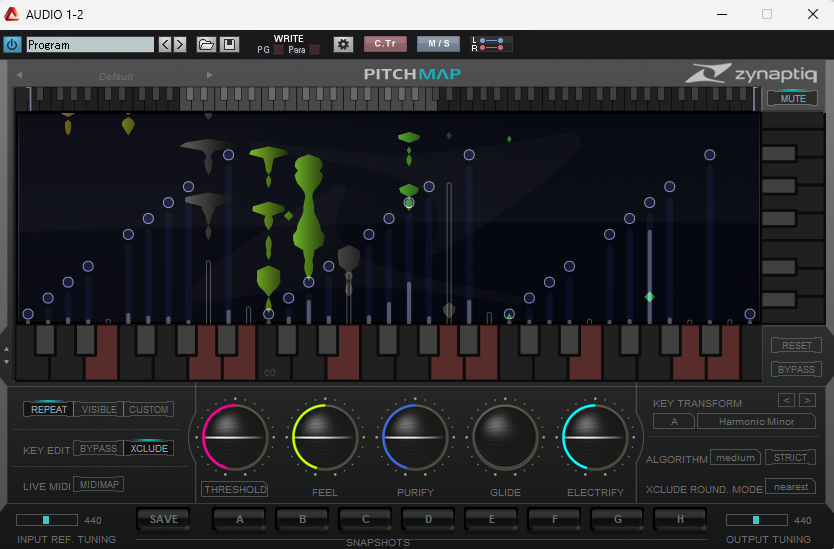Select next preset arrow next to Default
The image size is (834, 549).
(210, 75)
